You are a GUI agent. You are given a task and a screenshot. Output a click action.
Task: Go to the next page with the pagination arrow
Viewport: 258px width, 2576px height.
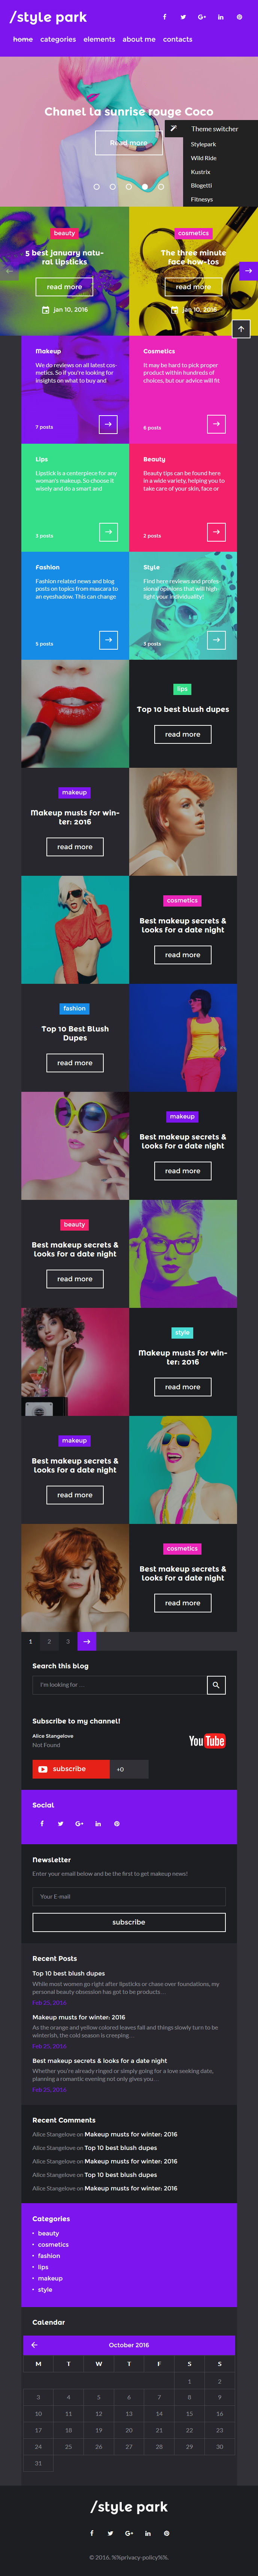[87, 1641]
